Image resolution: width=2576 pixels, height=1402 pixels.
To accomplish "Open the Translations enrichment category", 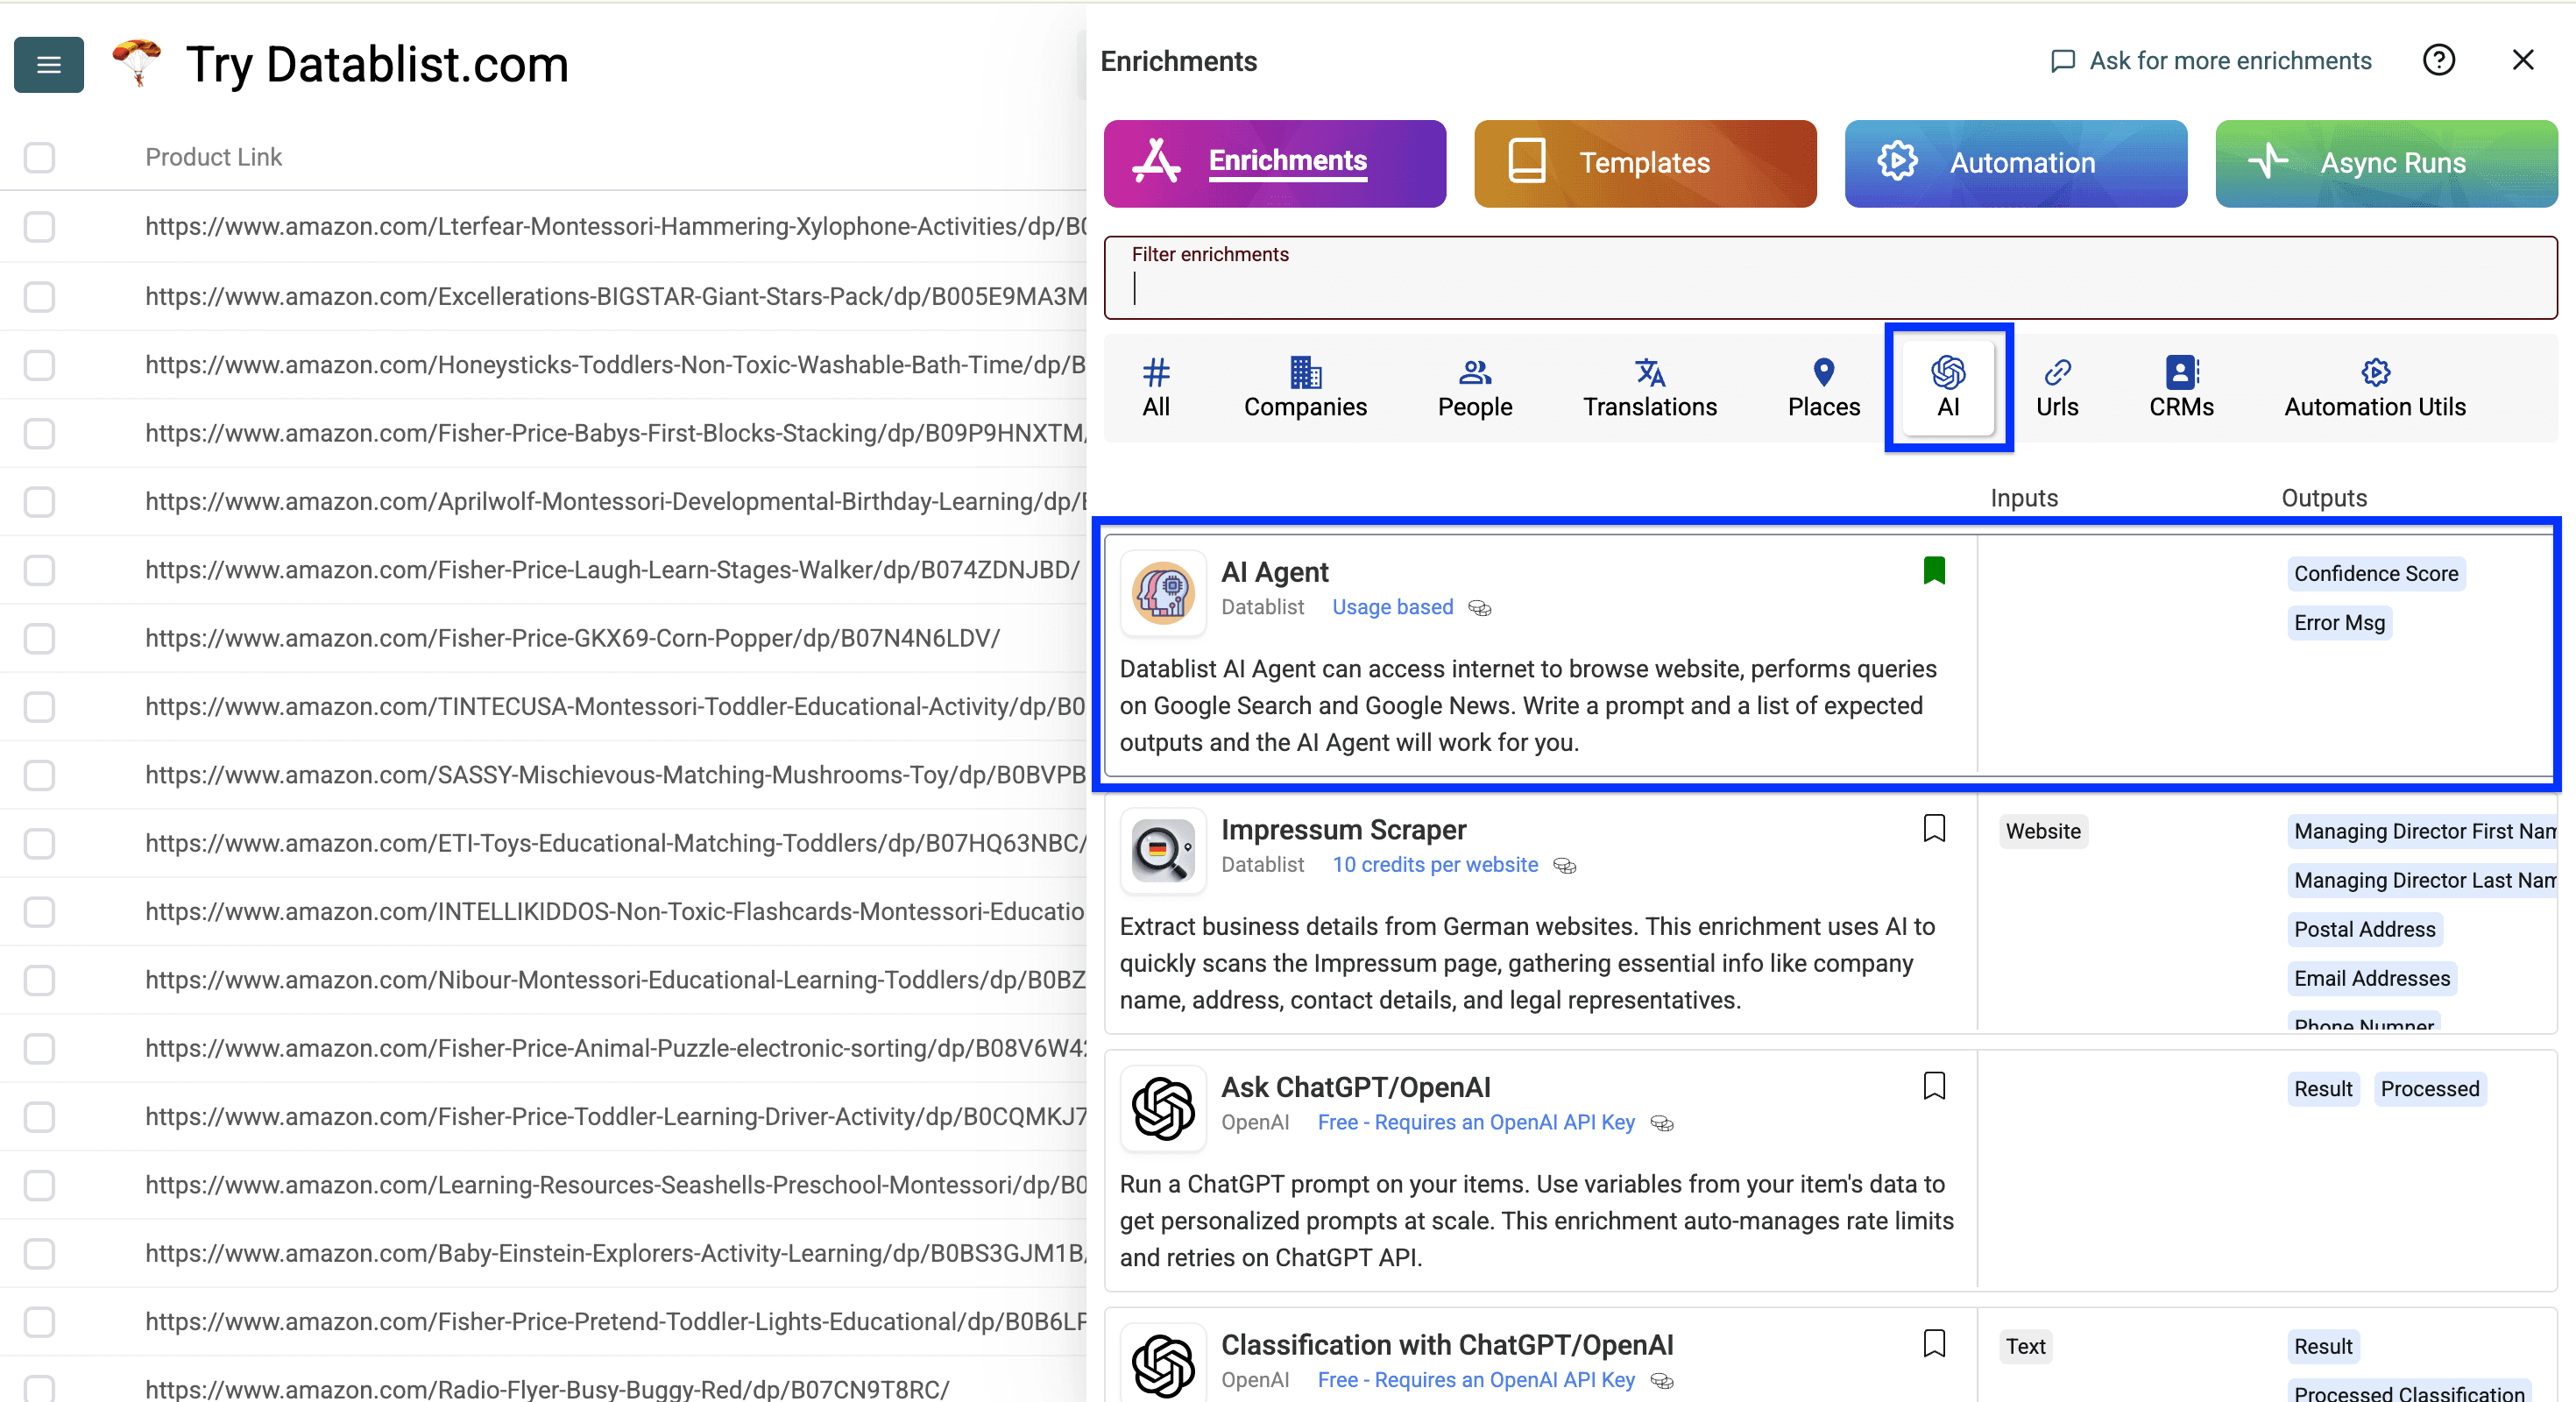I will click(x=1648, y=386).
